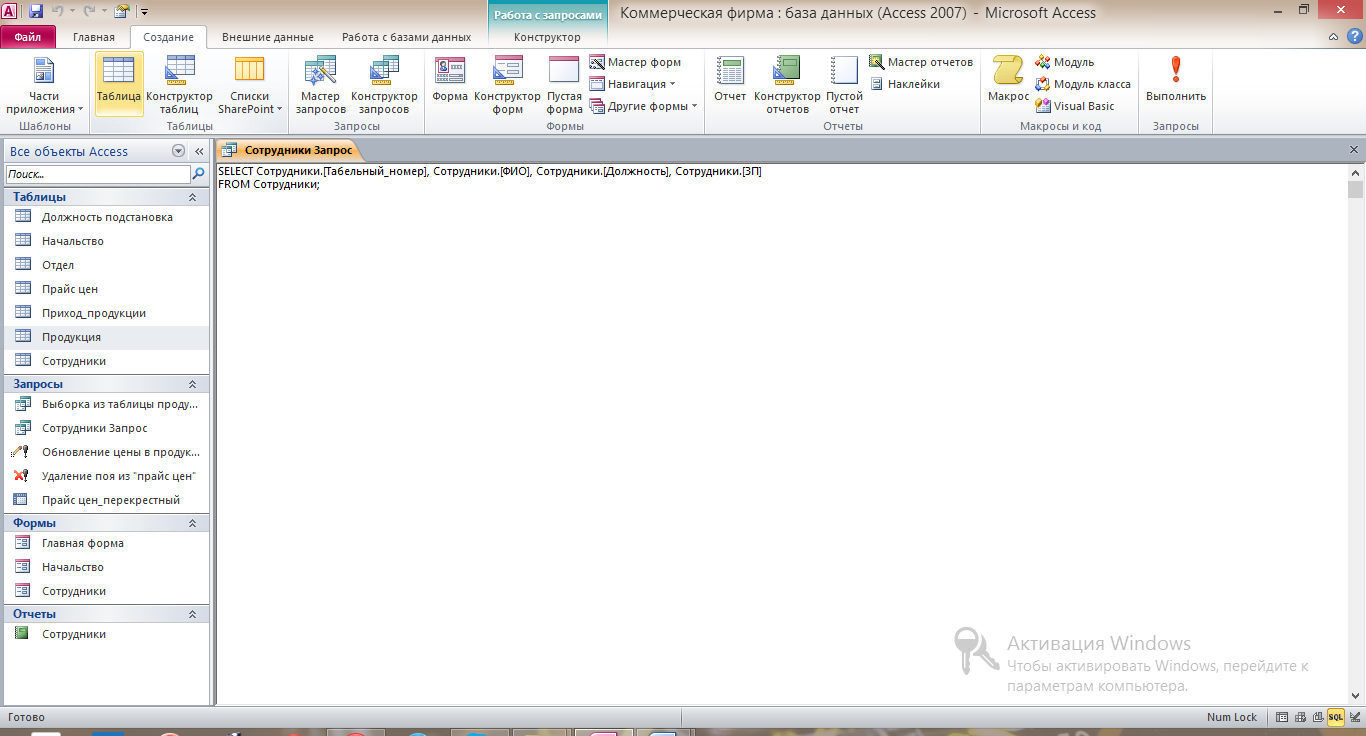Select the Отдел table

tap(107, 265)
